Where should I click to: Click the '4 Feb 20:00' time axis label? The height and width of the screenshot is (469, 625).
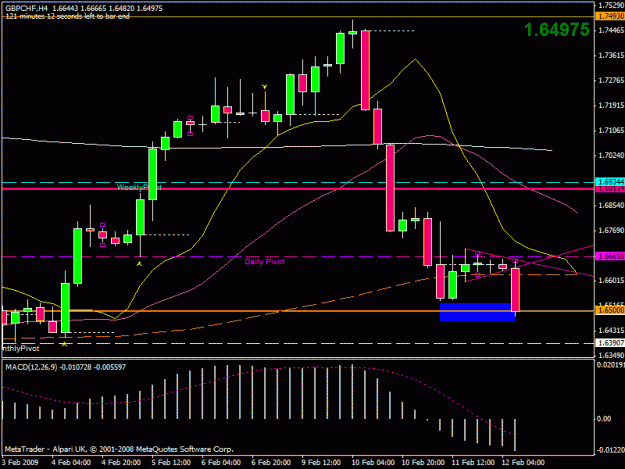[x=121, y=463]
